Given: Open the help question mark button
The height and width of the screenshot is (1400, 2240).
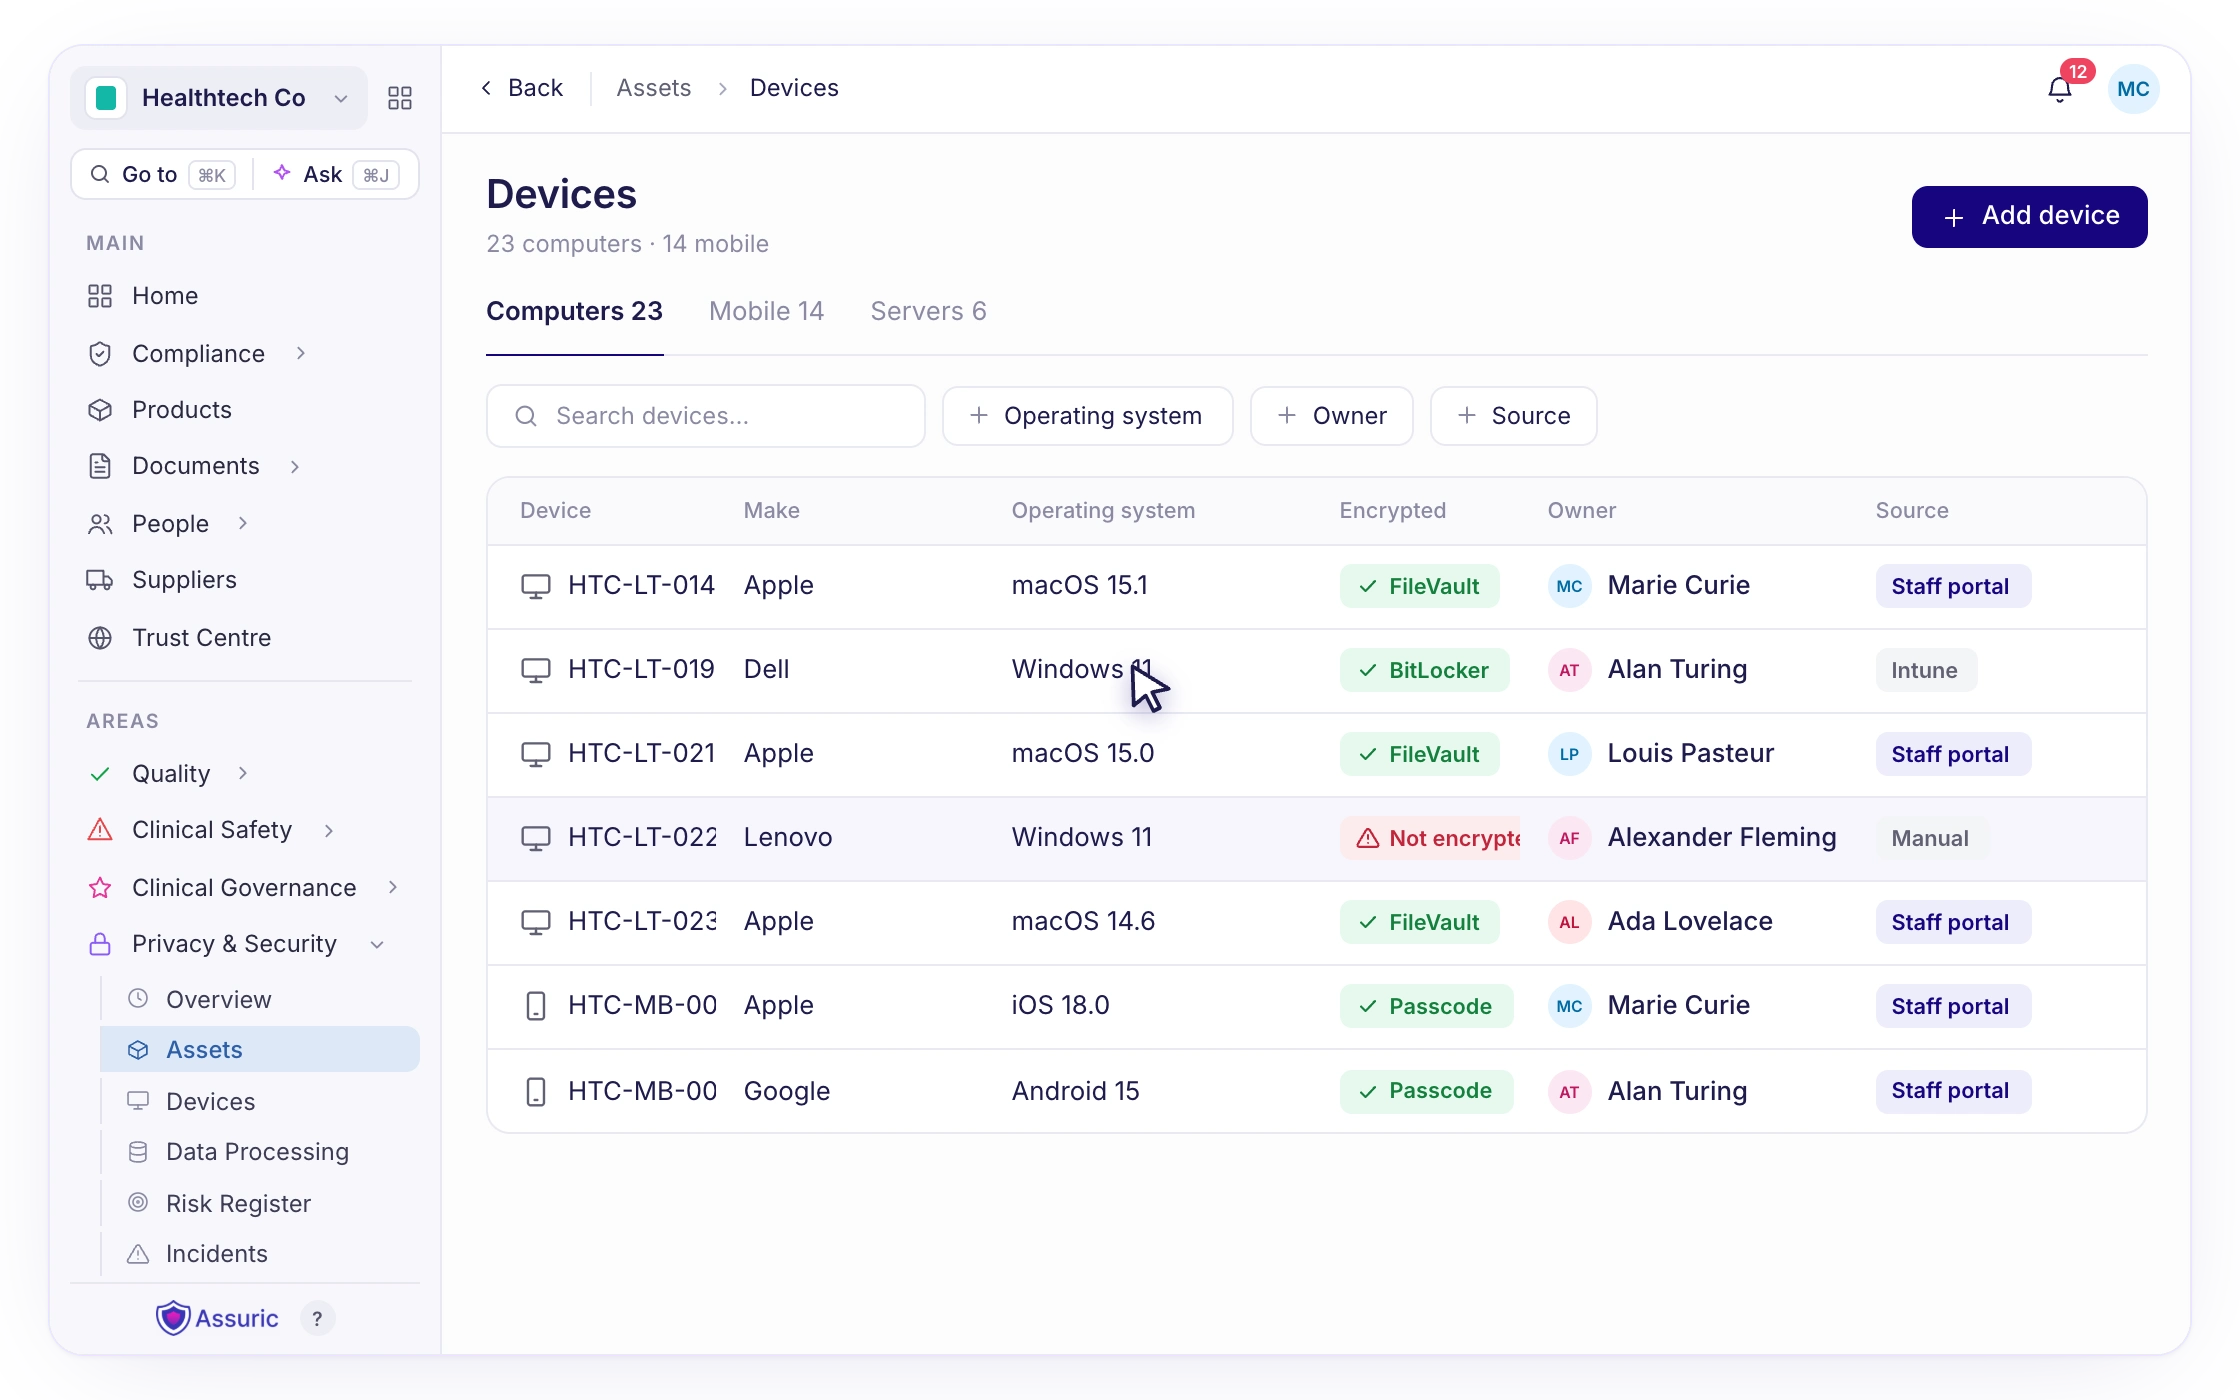Looking at the screenshot, I should pos(317,1319).
